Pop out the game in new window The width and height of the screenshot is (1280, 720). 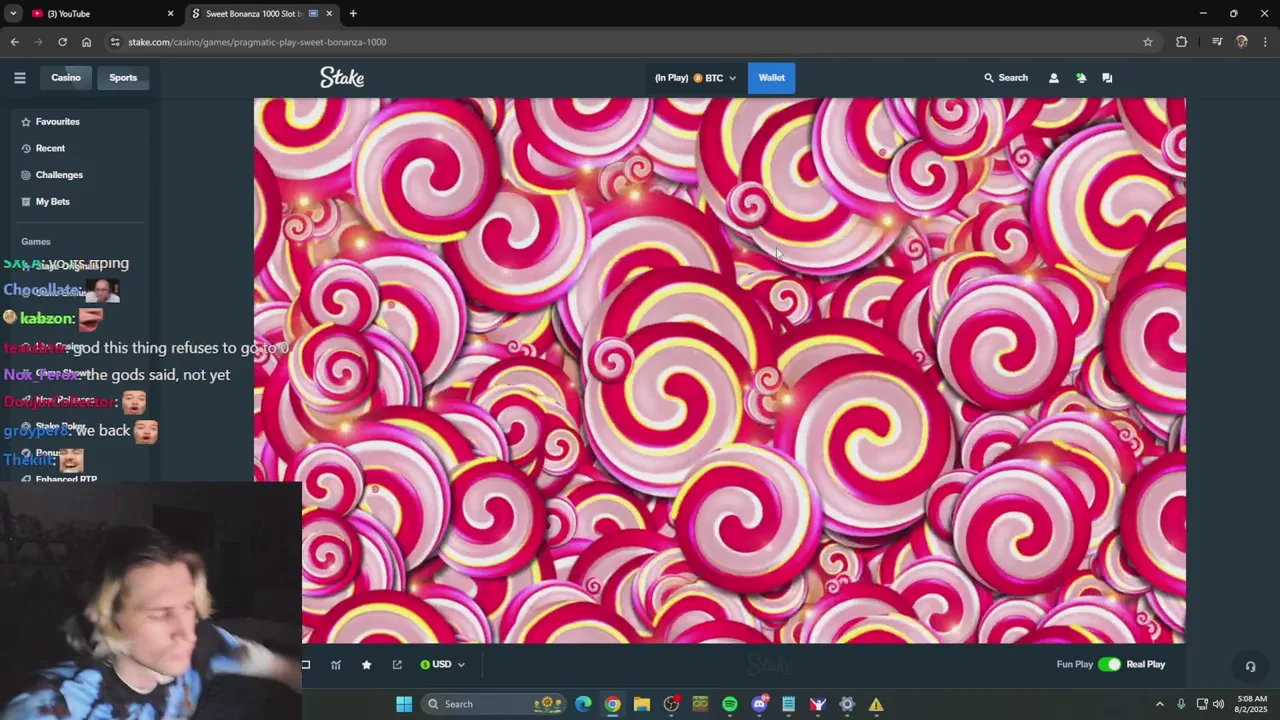pyautogui.click(x=397, y=665)
